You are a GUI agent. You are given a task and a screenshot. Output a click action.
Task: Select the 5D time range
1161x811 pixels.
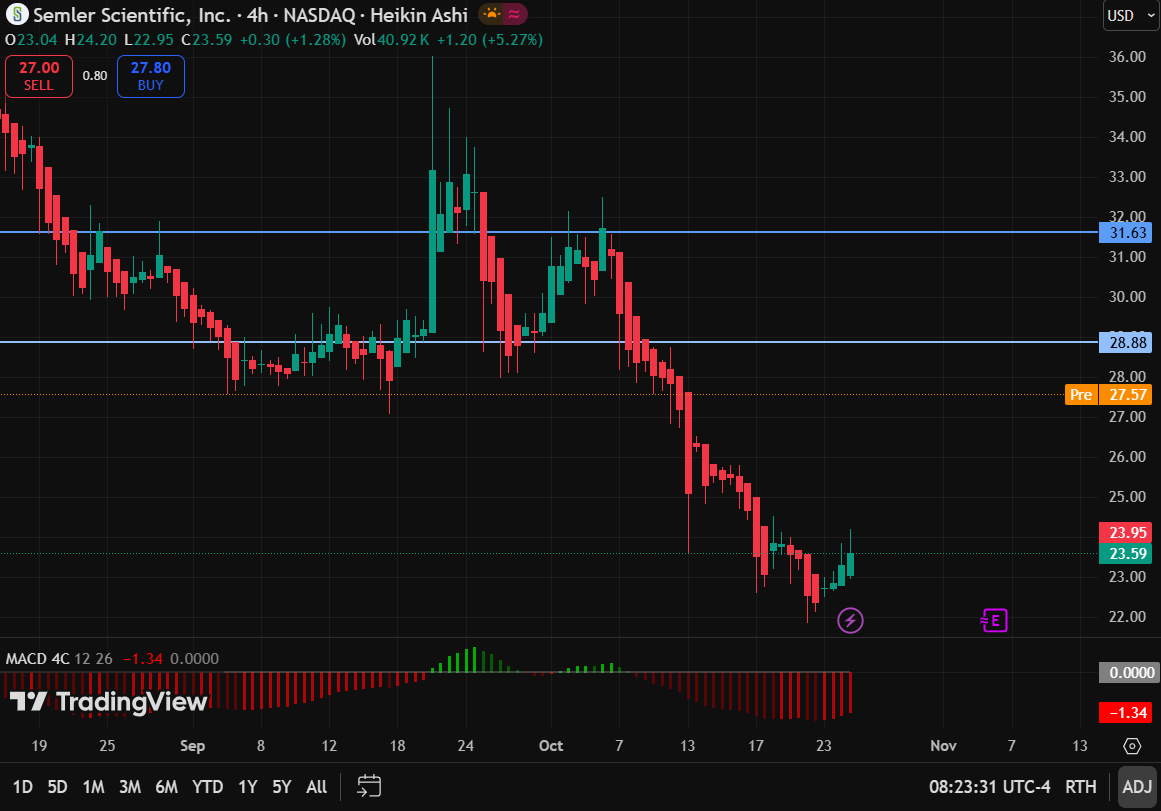[x=57, y=787]
